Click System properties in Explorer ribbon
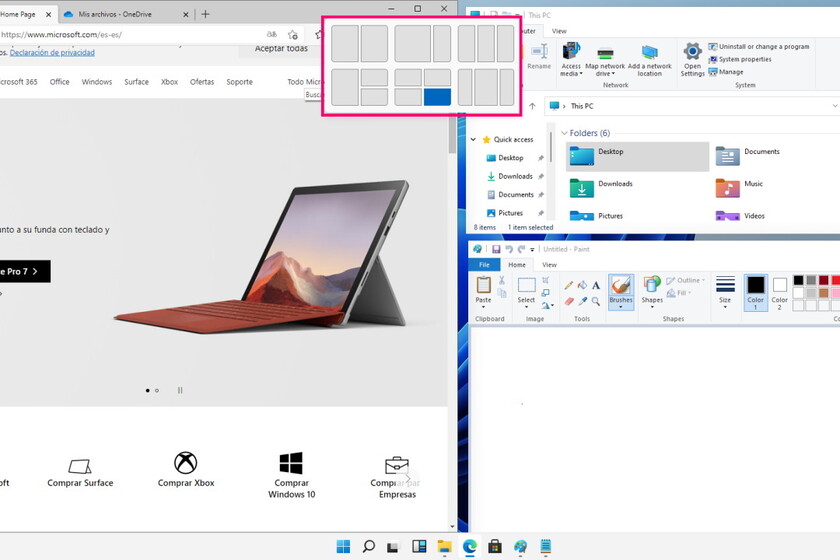840x560 pixels. [740, 59]
